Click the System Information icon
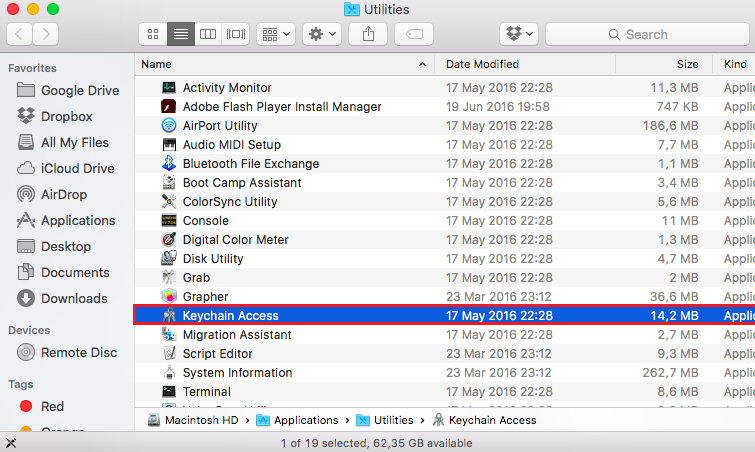 (169, 373)
